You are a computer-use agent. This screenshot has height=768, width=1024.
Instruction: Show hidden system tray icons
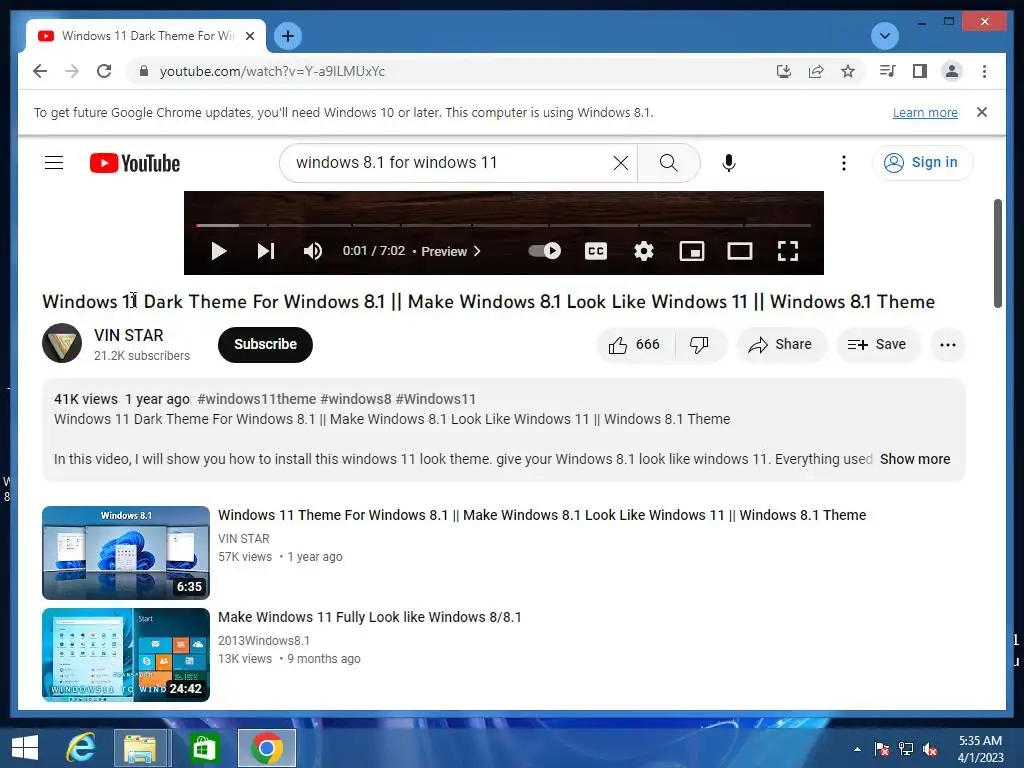[857, 749]
